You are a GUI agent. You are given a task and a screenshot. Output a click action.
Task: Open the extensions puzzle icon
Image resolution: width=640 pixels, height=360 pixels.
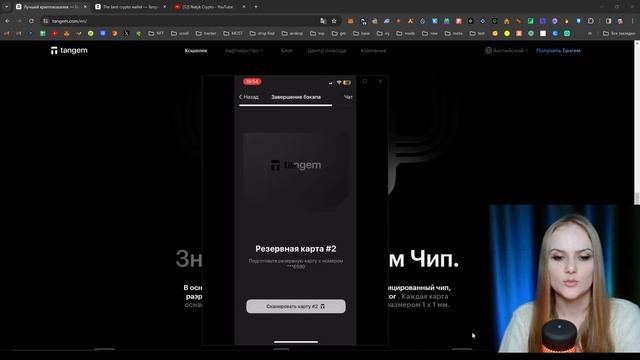point(591,21)
